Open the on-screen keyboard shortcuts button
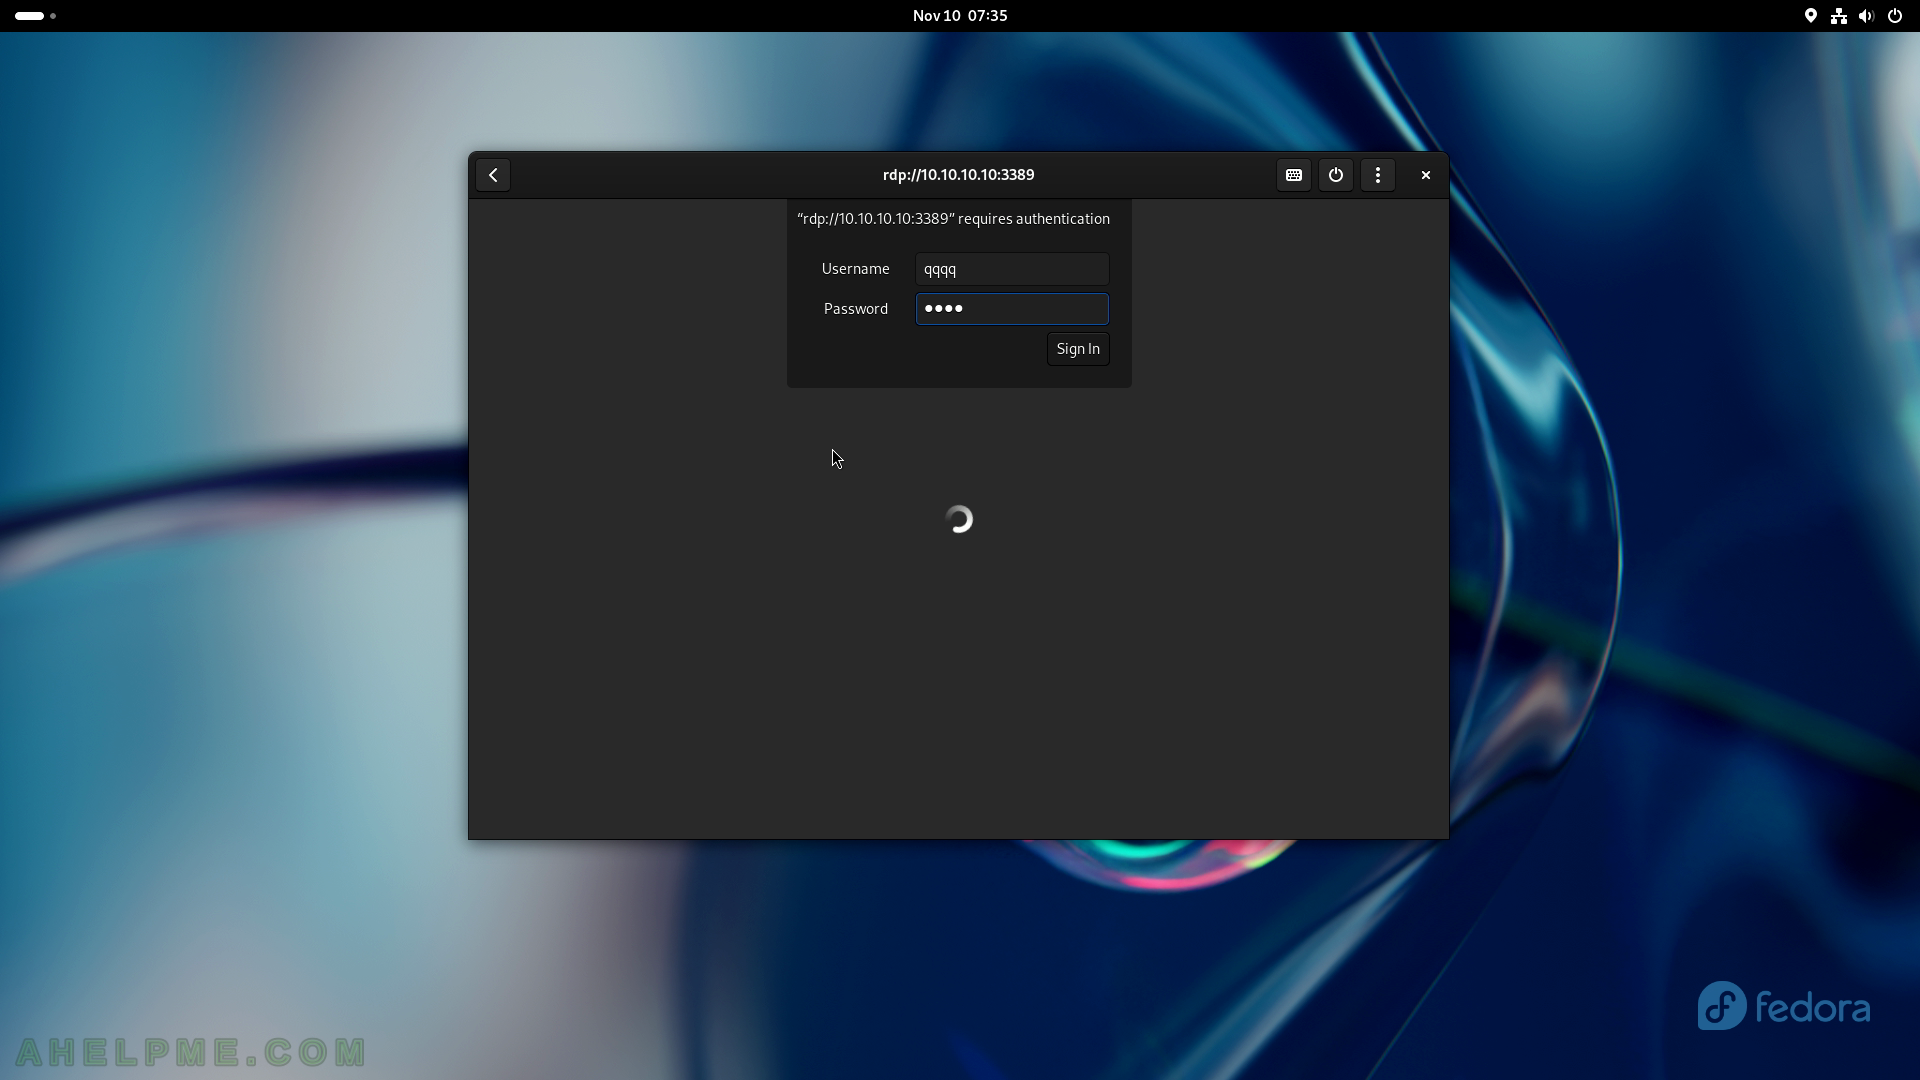This screenshot has height=1080, width=1920. point(1294,175)
